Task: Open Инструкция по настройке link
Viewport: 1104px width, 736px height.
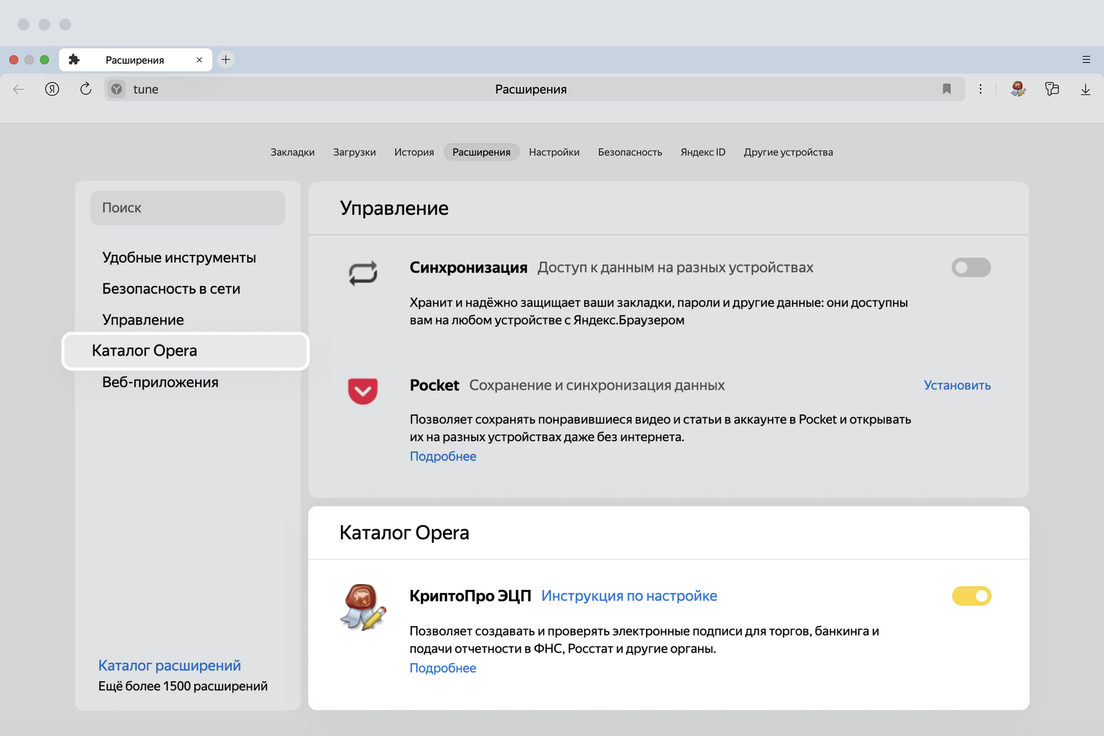Action: click(x=629, y=596)
